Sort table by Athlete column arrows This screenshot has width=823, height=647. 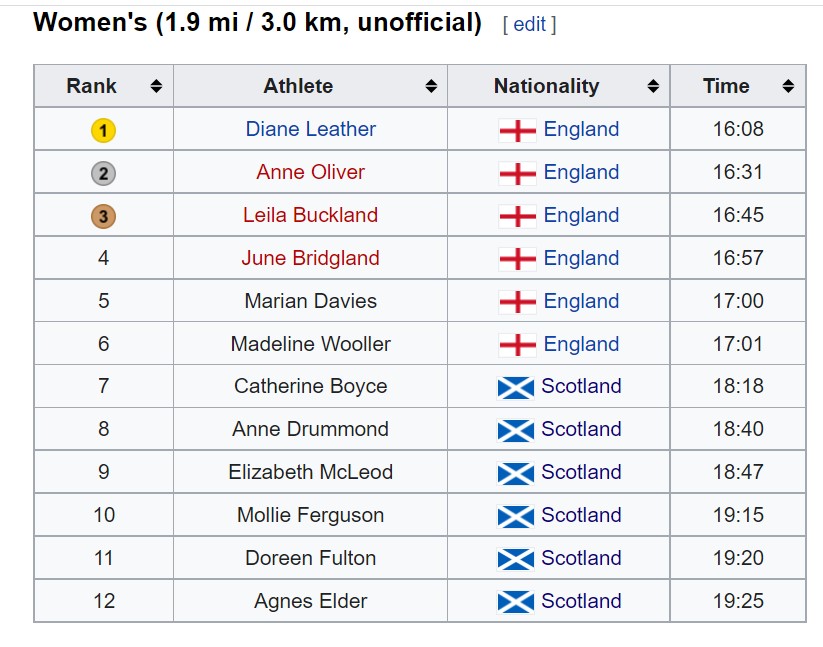pyautogui.click(x=431, y=86)
